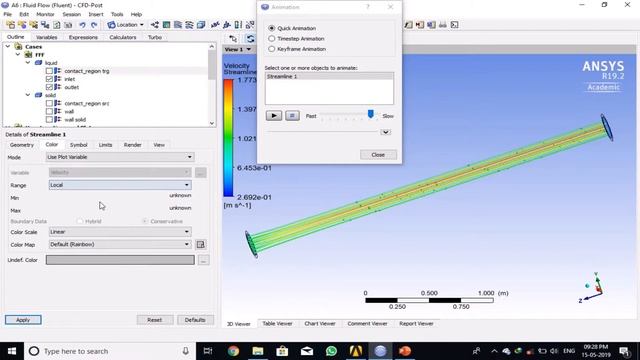The width and height of the screenshot is (640, 360).
Task: Toggle contact_region trg checkbox
Action: click(49, 71)
